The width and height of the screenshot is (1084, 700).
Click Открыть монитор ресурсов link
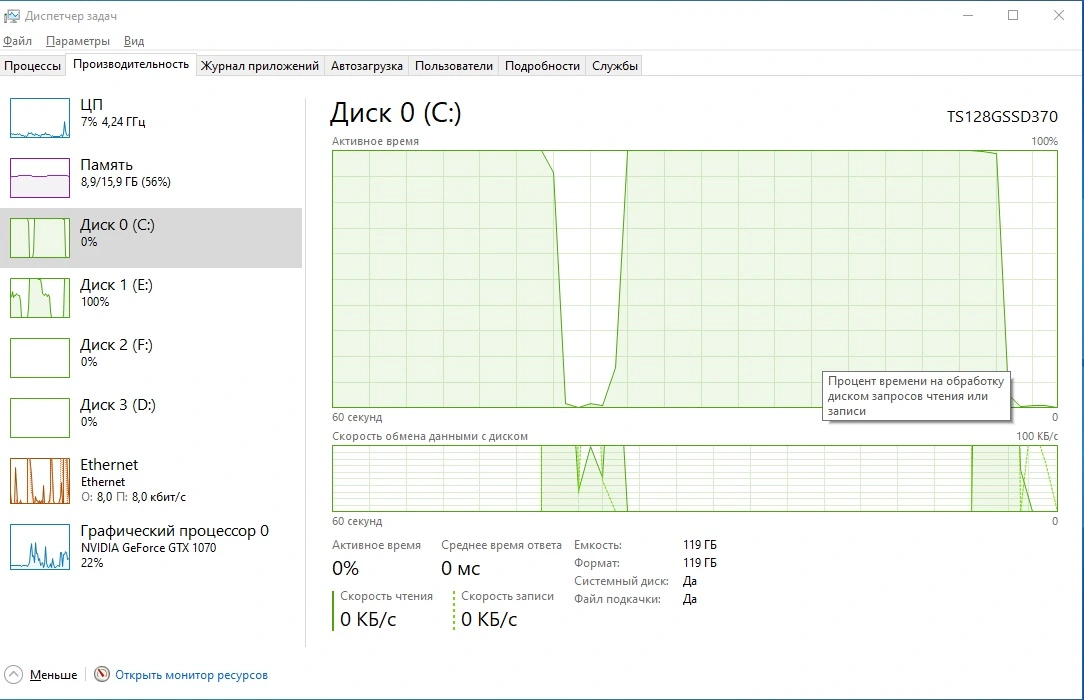point(191,675)
